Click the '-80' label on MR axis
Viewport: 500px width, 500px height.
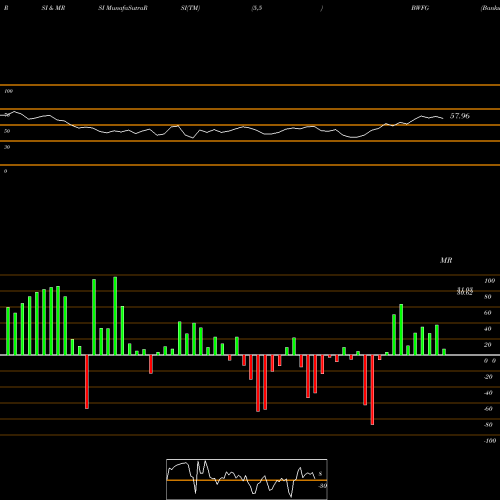[488, 425]
